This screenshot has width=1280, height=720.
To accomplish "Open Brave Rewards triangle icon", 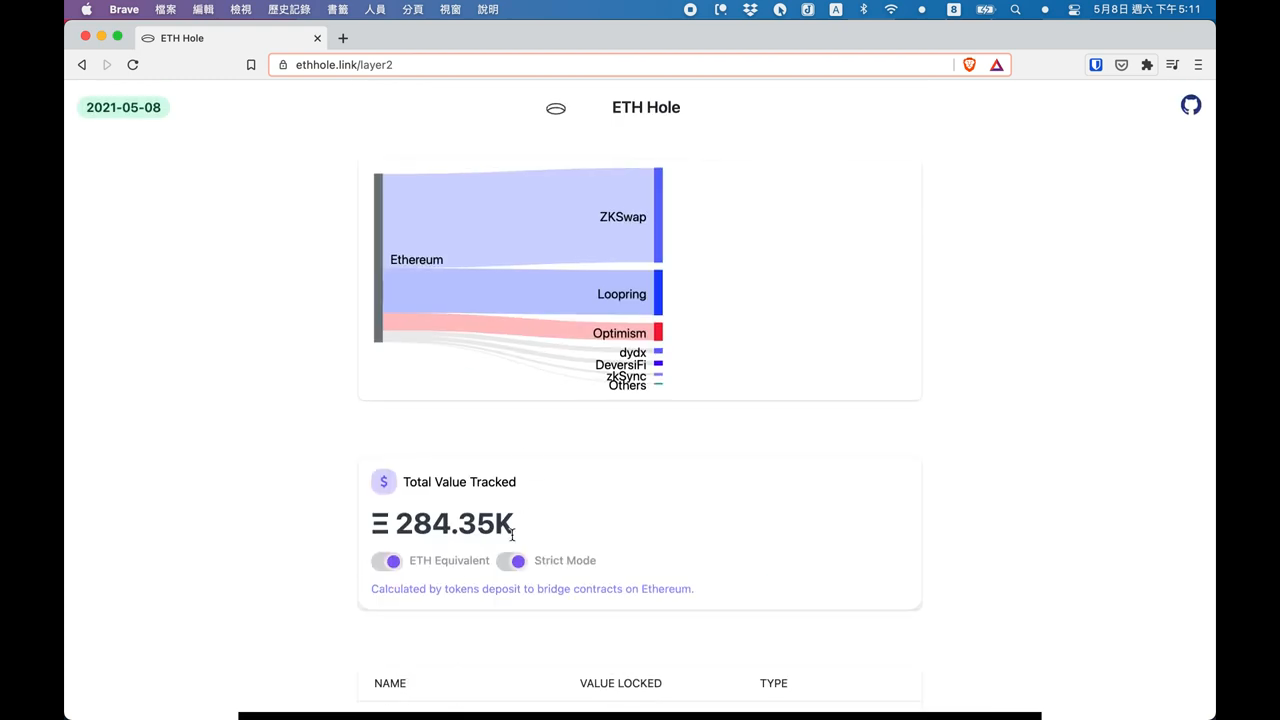I will (997, 65).
